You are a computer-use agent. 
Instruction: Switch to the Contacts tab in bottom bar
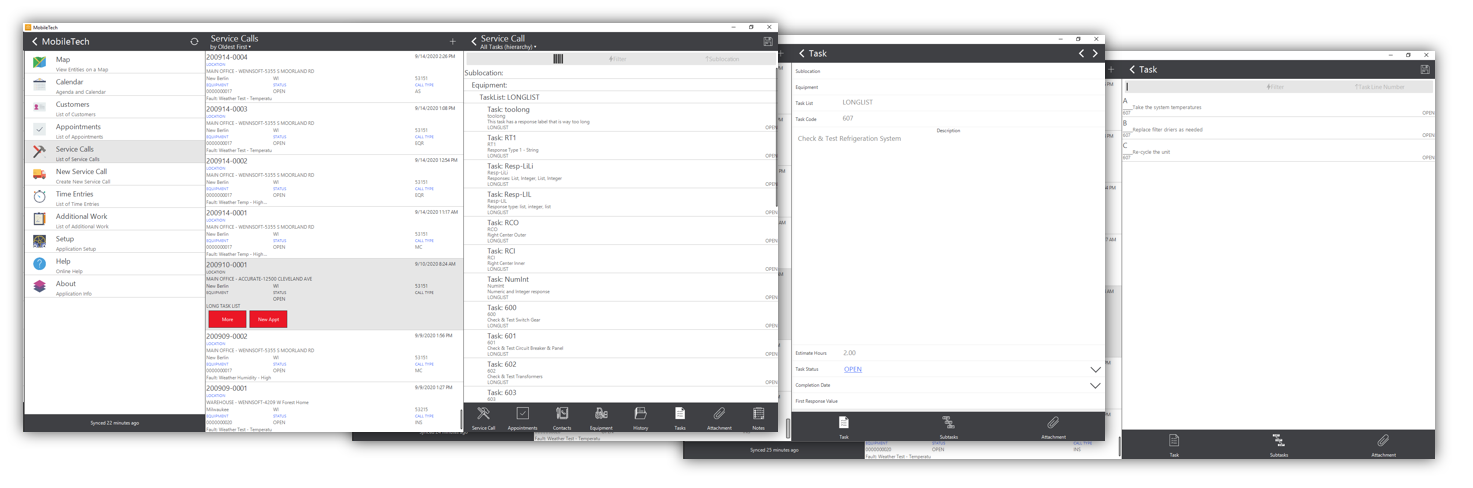coord(562,417)
